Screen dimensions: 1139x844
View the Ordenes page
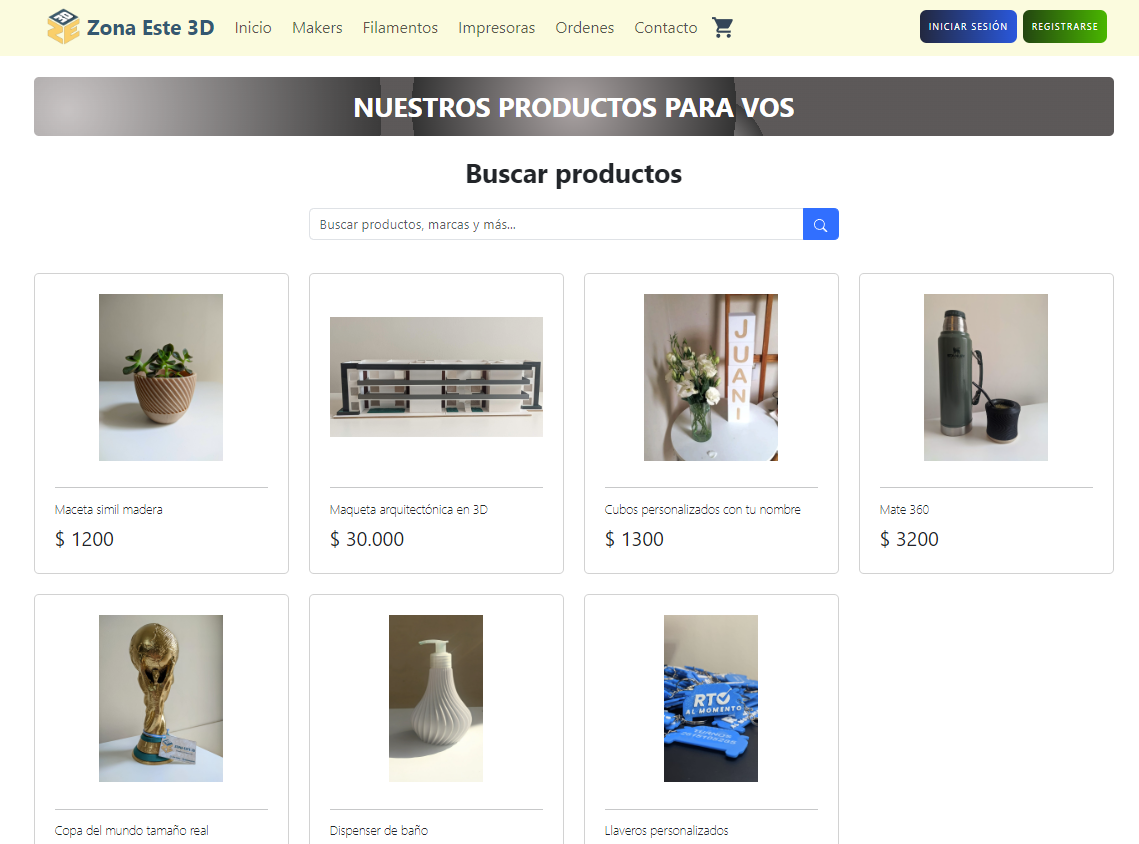584,28
